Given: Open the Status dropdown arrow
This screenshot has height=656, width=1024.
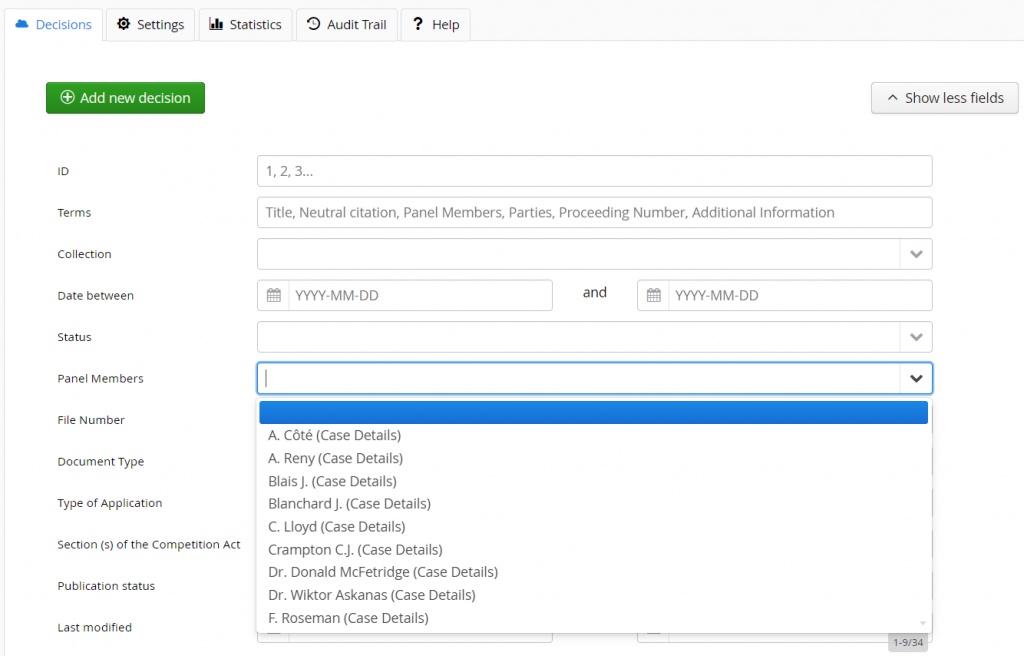Looking at the screenshot, I should coord(915,337).
